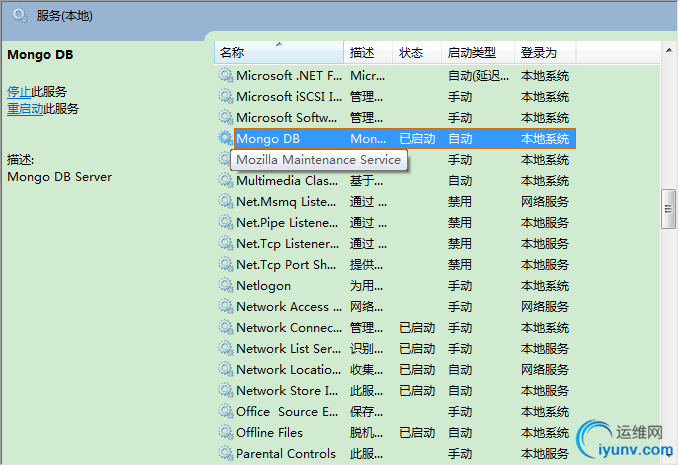The height and width of the screenshot is (466, 679).
Task: Sort by 描述 column header
Action: tap(368, 52)
